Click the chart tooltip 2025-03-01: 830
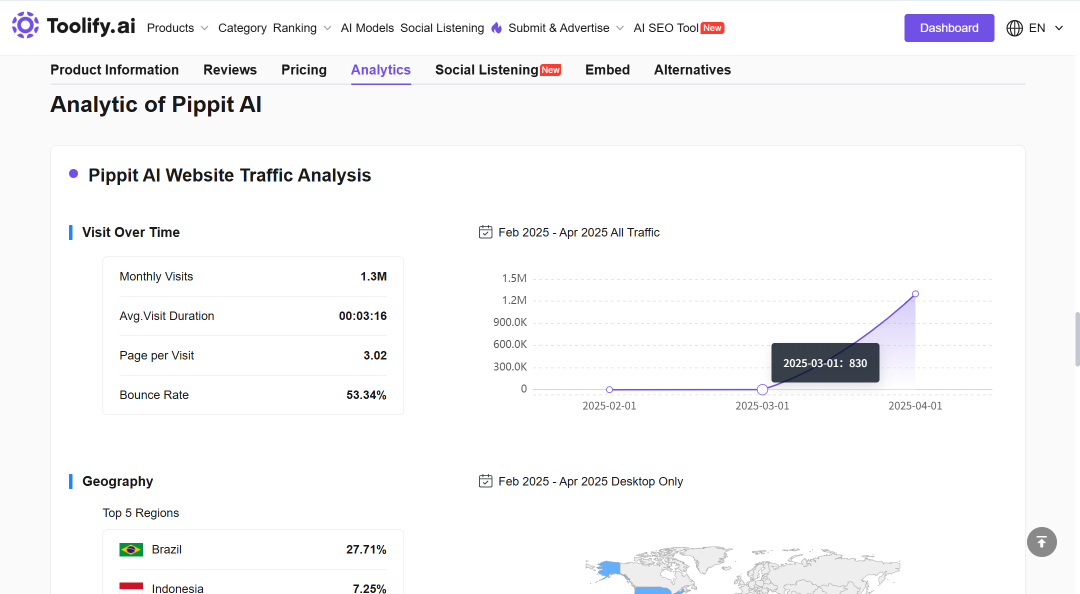The height and width of the screenshot is (594, 1080). click(825, 363)
